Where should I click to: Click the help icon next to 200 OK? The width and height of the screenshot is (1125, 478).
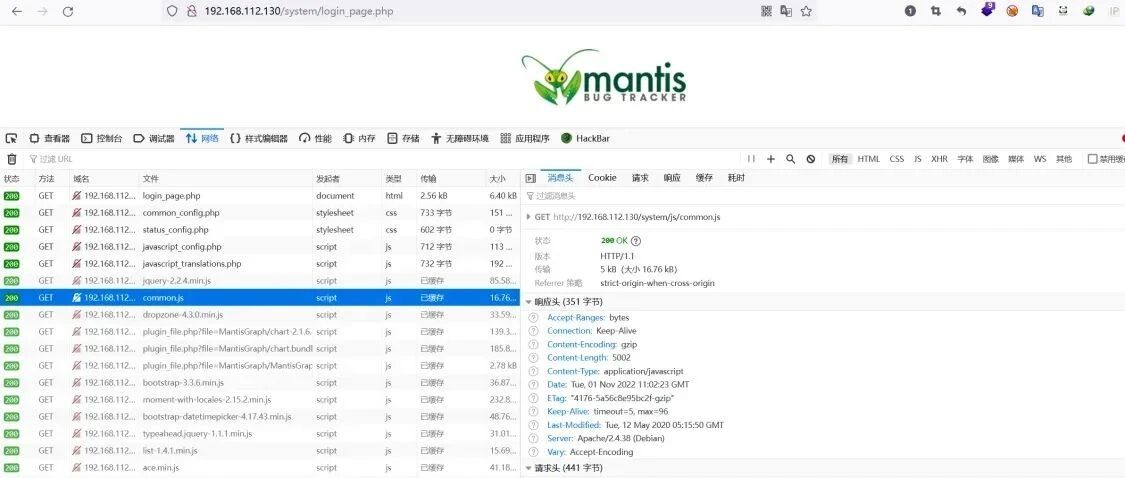[636, 241]
